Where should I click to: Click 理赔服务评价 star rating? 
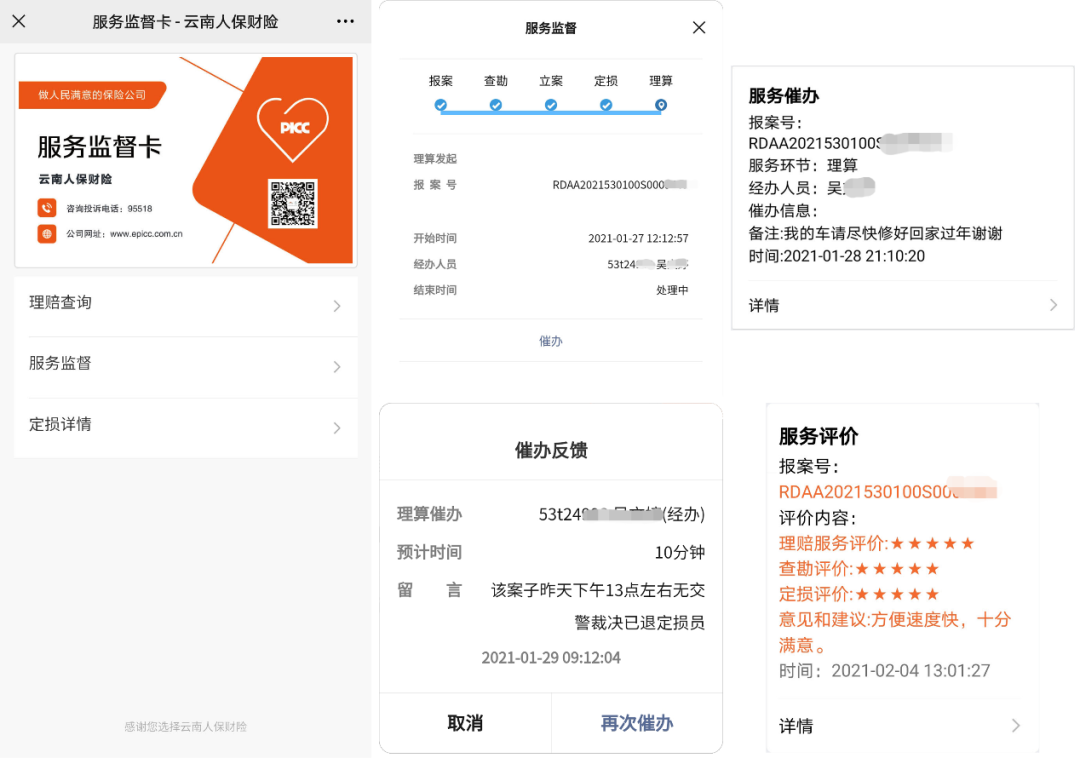[x=932, y=544]
